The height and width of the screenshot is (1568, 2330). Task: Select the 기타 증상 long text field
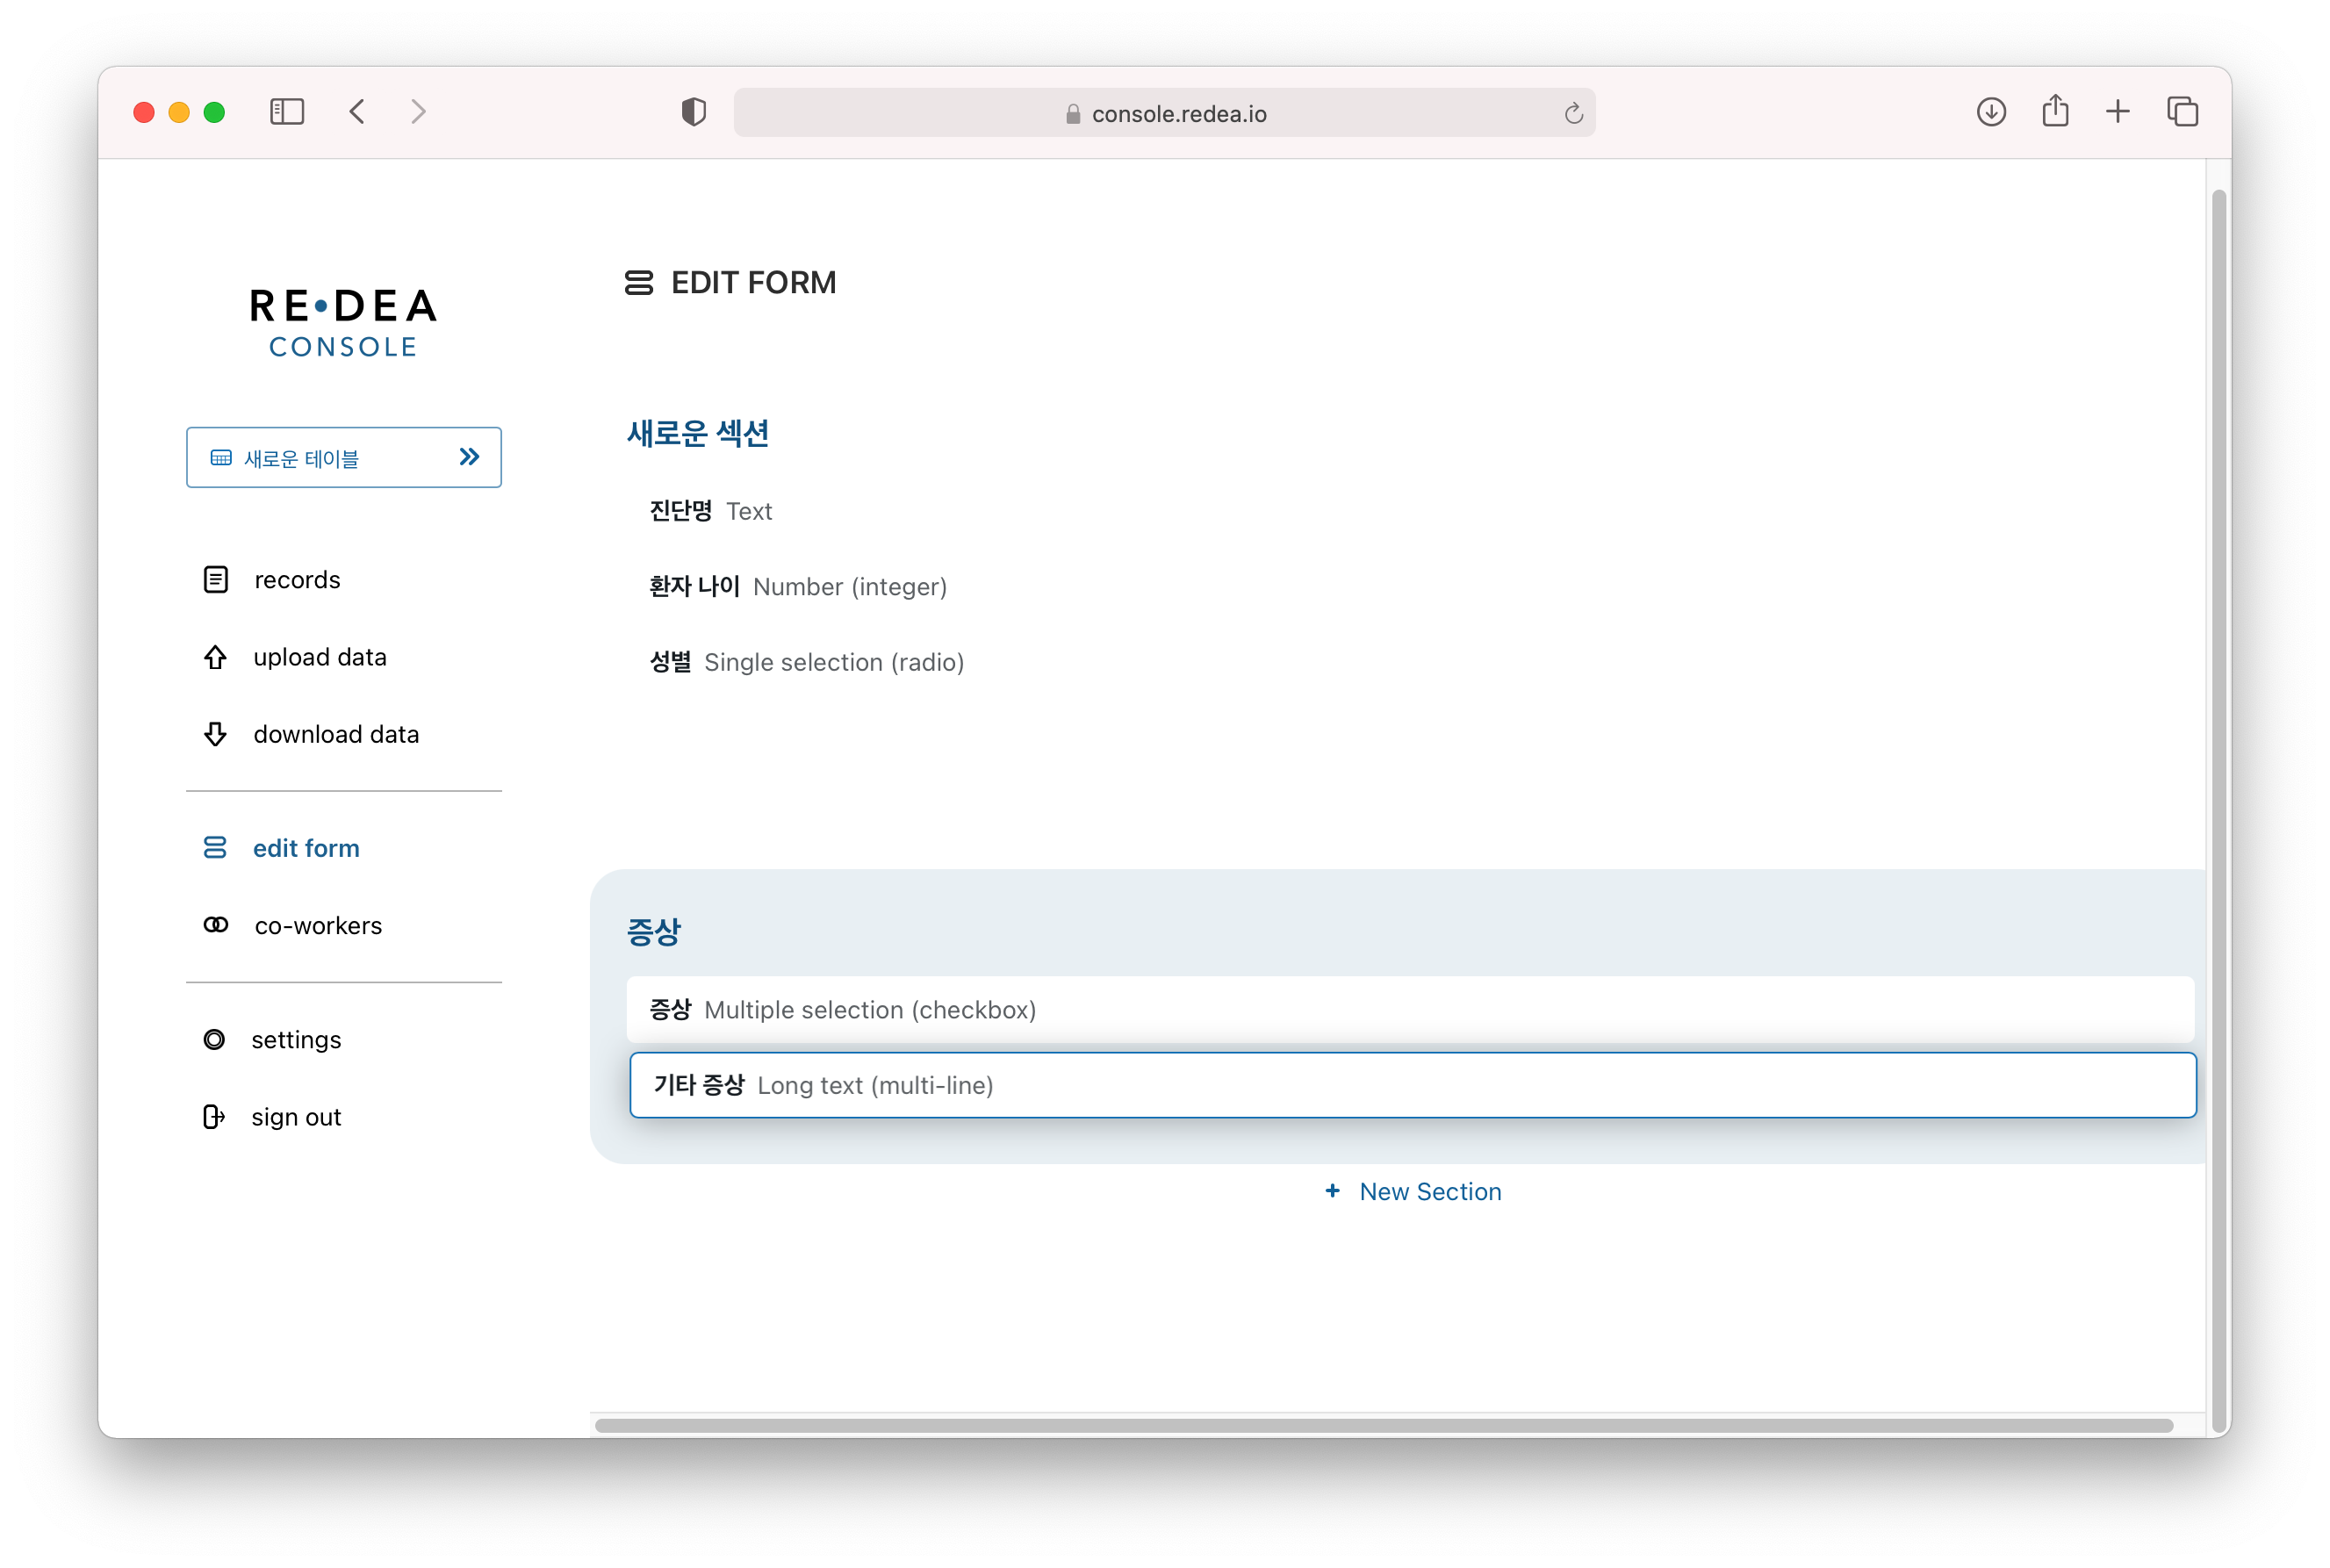click(1412, 1085)
